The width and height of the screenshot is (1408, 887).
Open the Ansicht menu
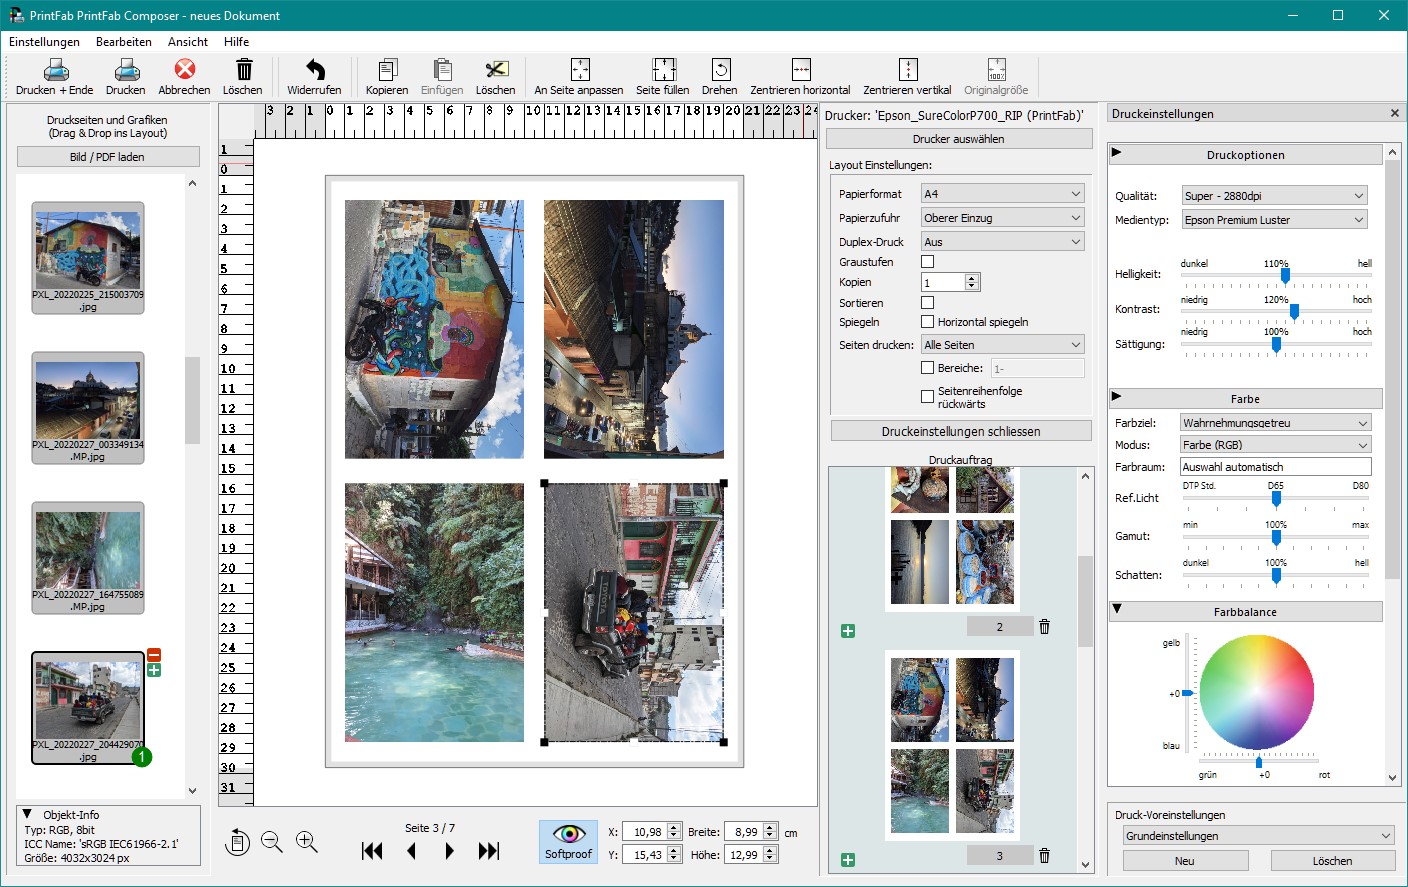click(187, 42)
